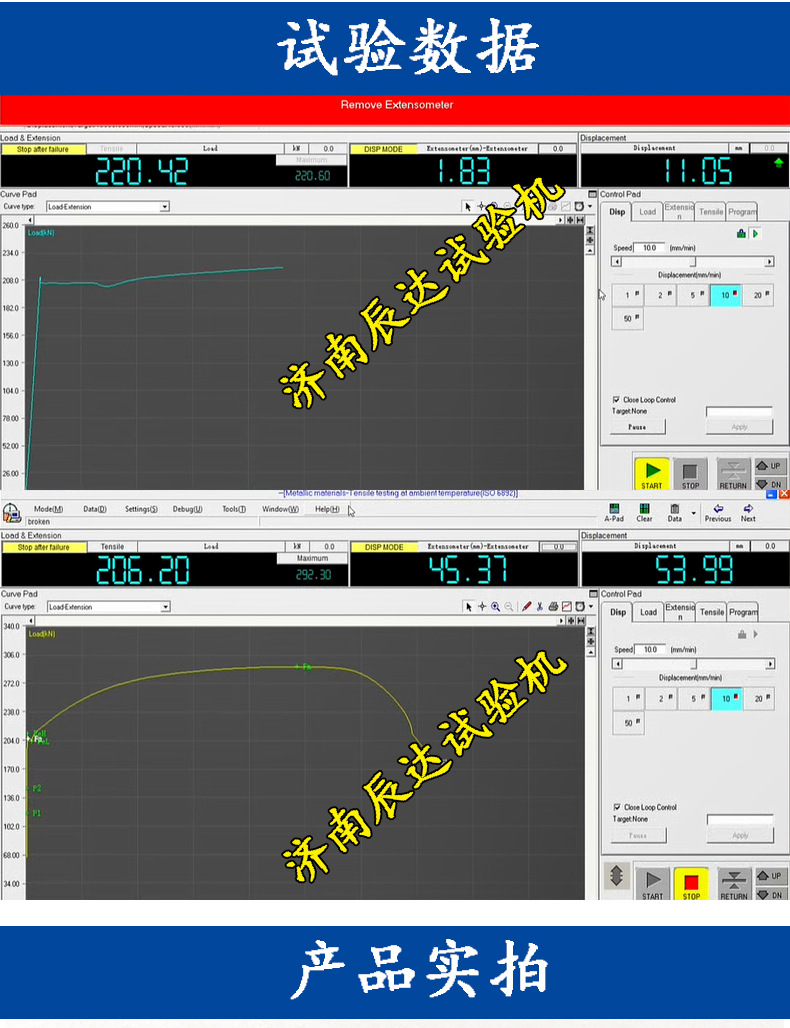
Task: Open the Data(D) menu
Action: pos(94,509)
